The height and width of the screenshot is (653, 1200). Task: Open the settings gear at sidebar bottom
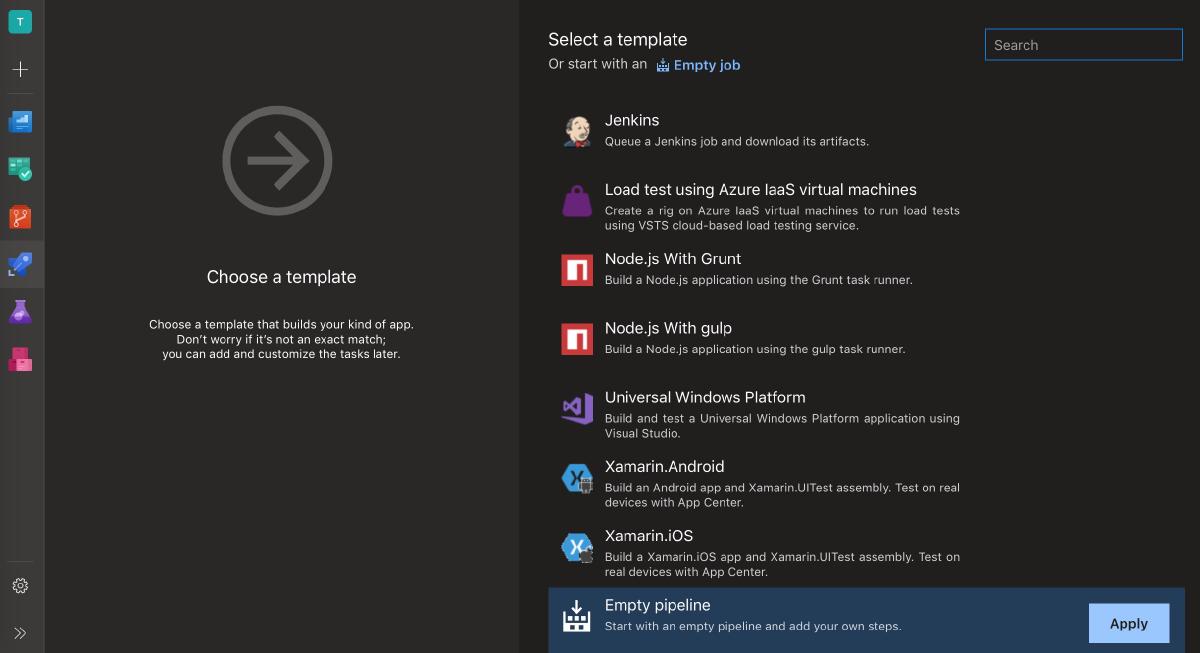pos(21,586)
